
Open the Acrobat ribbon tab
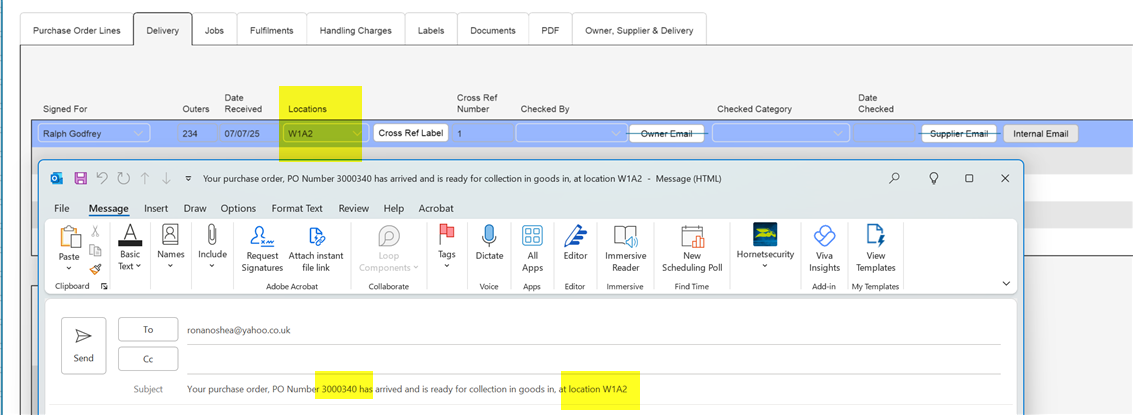436,208
